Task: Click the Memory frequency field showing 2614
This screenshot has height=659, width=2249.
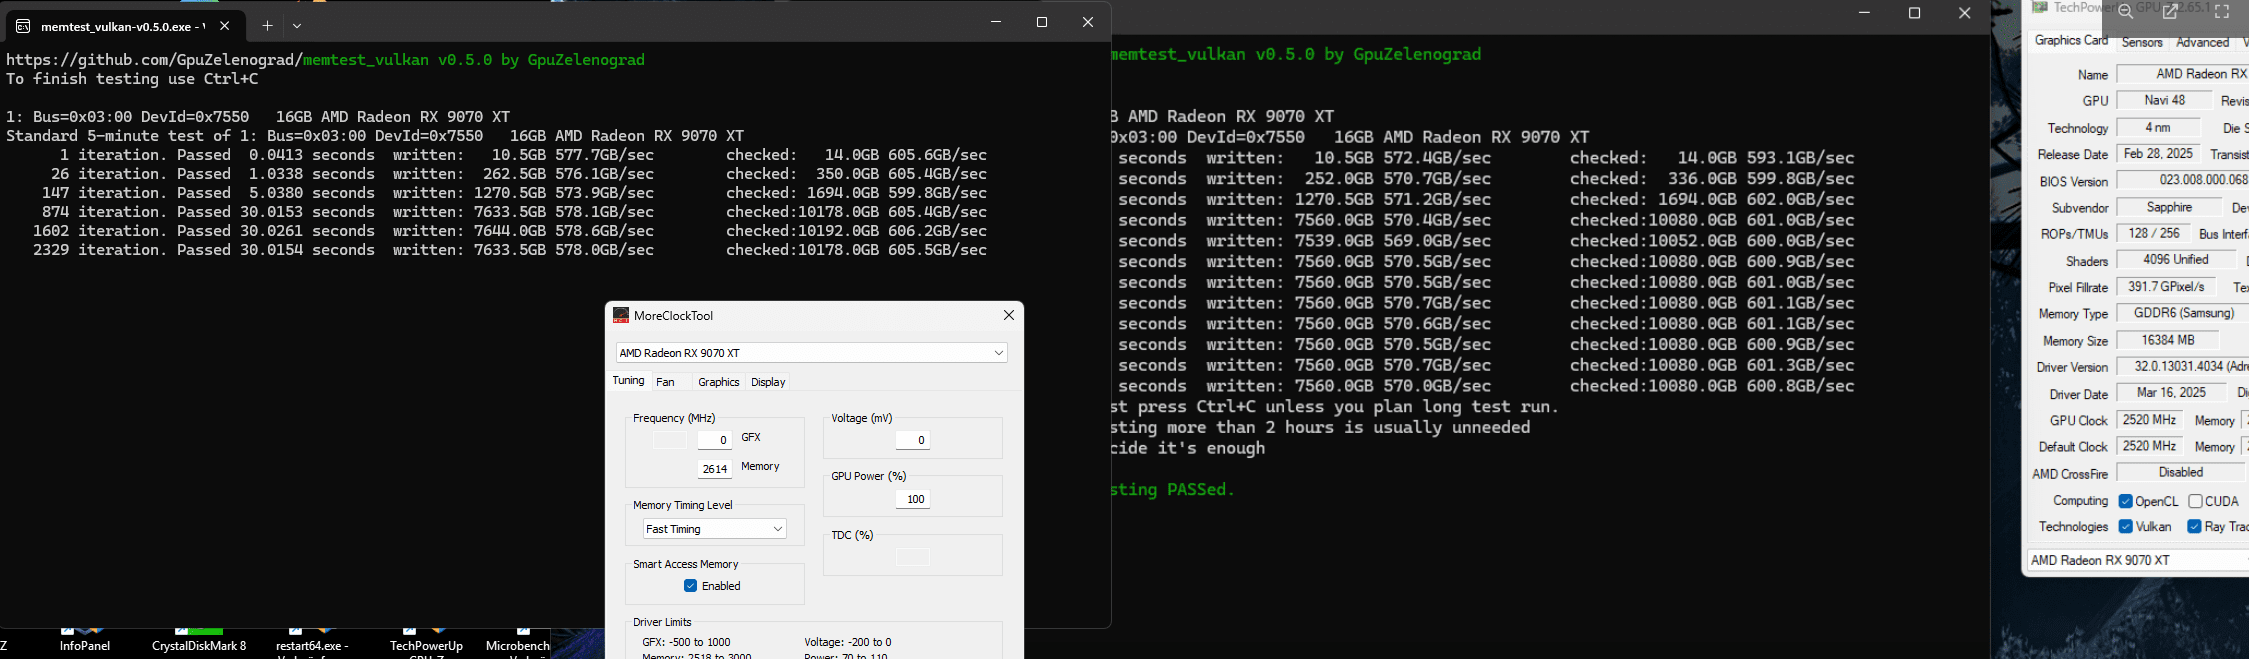Action: point(715,468)
